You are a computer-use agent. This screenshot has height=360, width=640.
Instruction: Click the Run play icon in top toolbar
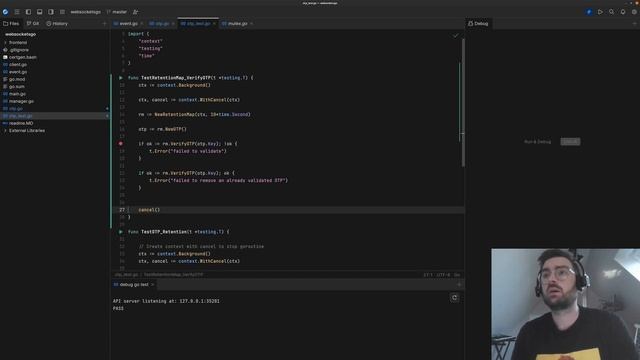coord(600,12)
